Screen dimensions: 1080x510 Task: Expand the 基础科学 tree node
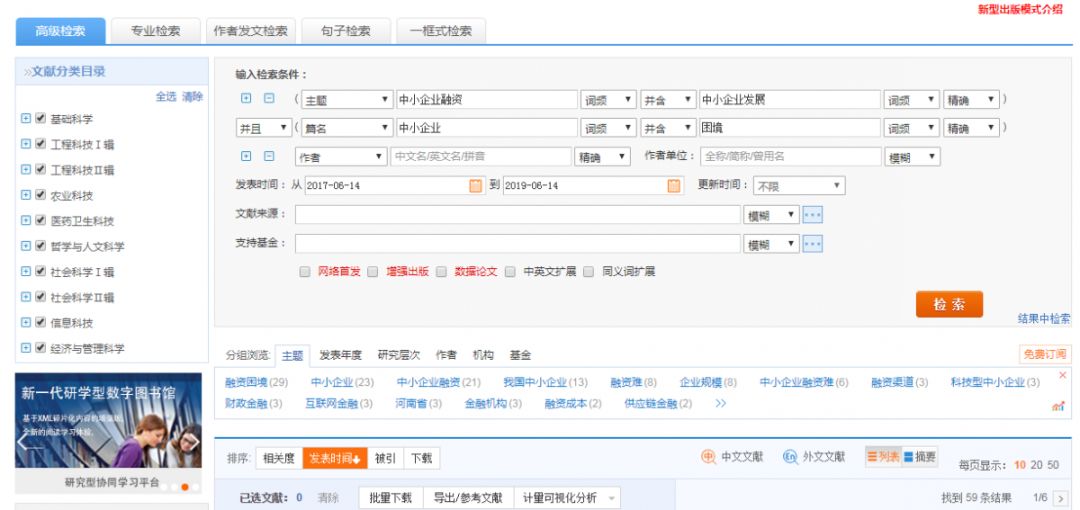click(25, 119)
